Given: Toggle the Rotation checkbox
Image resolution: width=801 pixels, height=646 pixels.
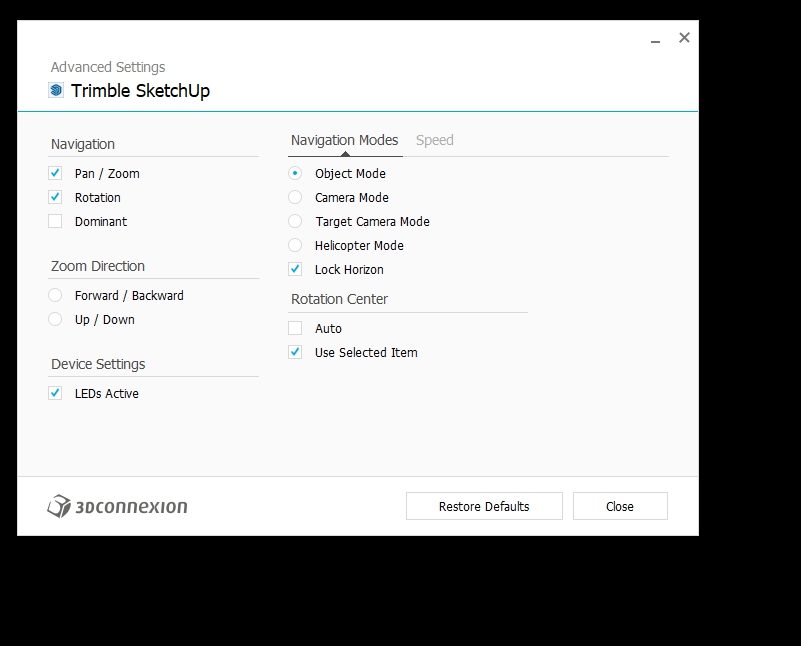Looking at the screenshot, I should click(55, 197).
